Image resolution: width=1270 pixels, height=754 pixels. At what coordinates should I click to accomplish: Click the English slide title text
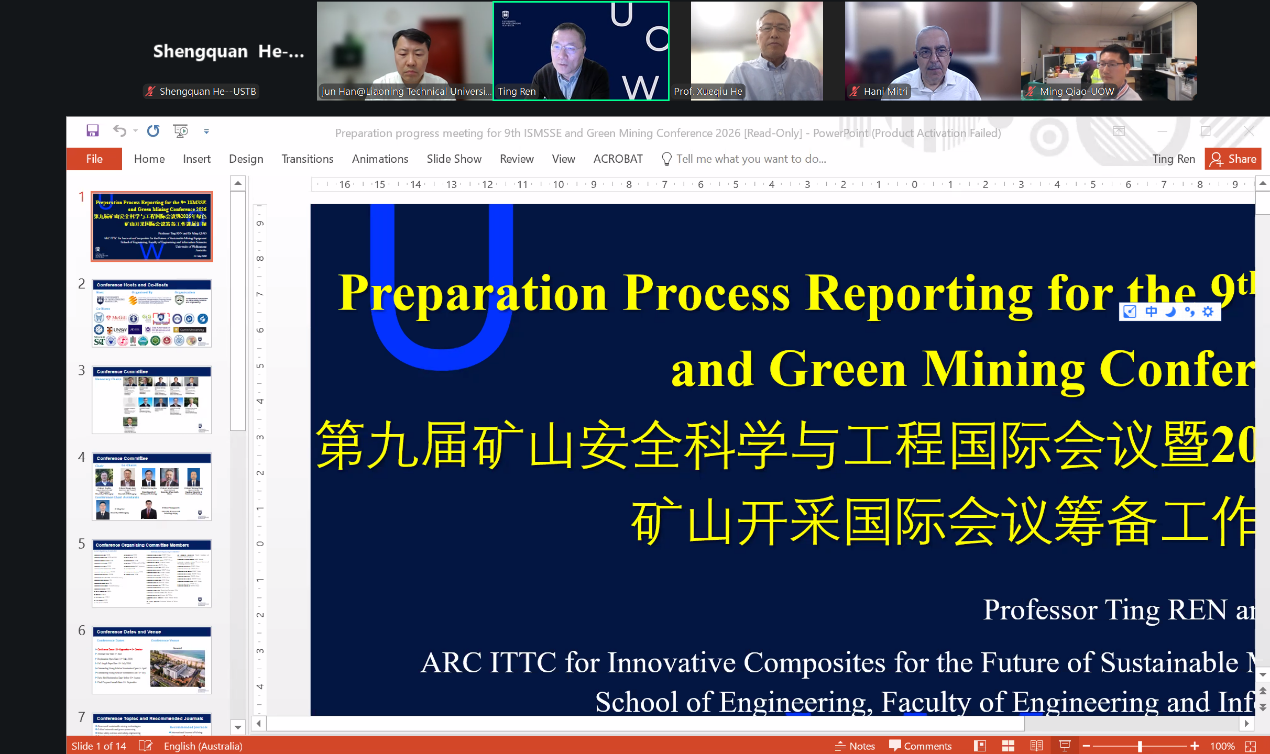pos(796,330)
